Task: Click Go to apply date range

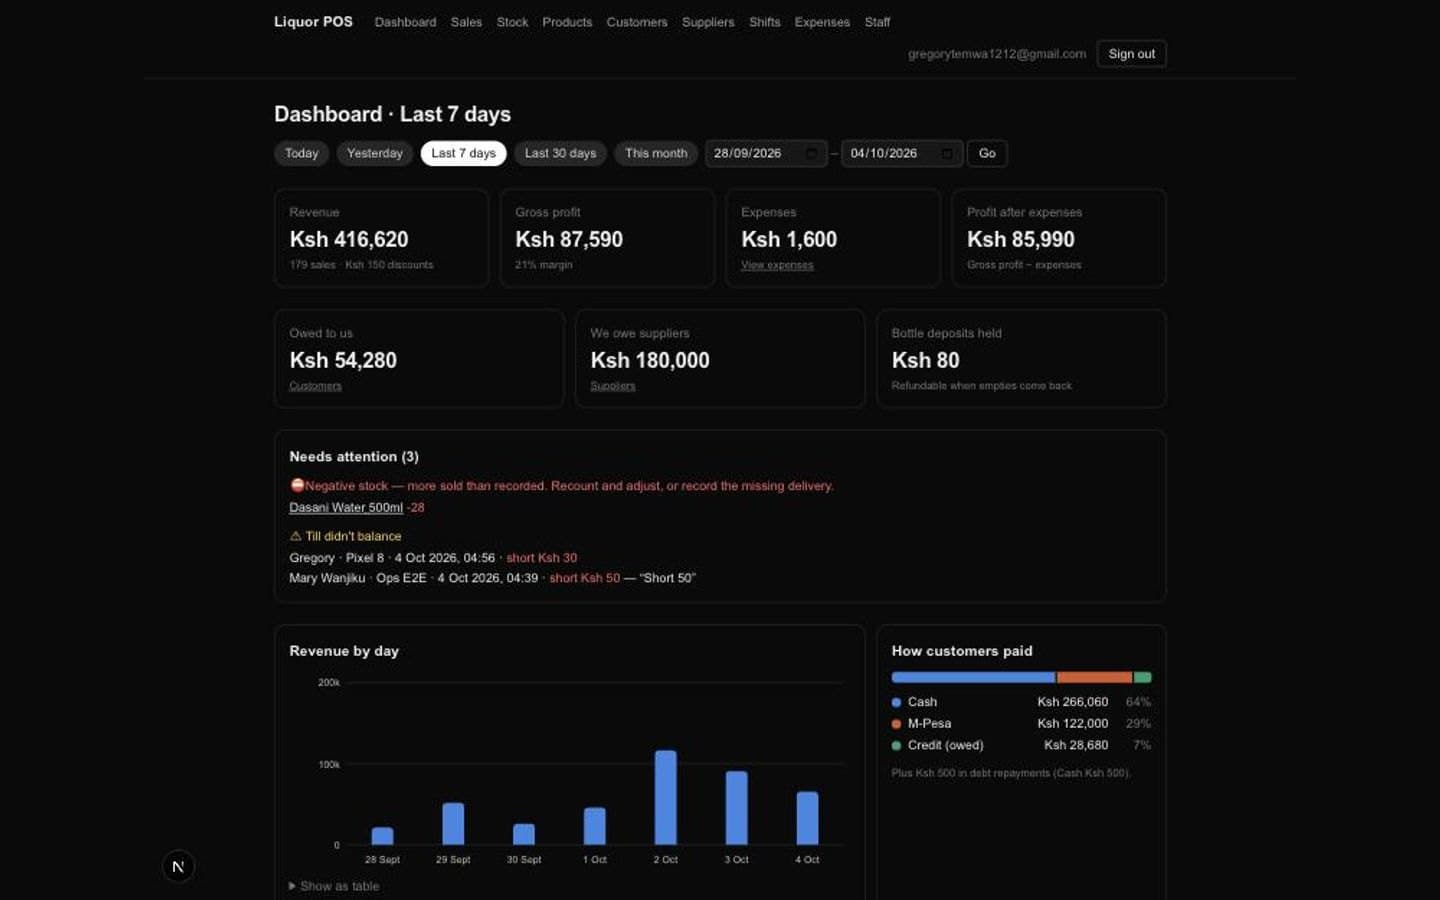Action: 987,153
